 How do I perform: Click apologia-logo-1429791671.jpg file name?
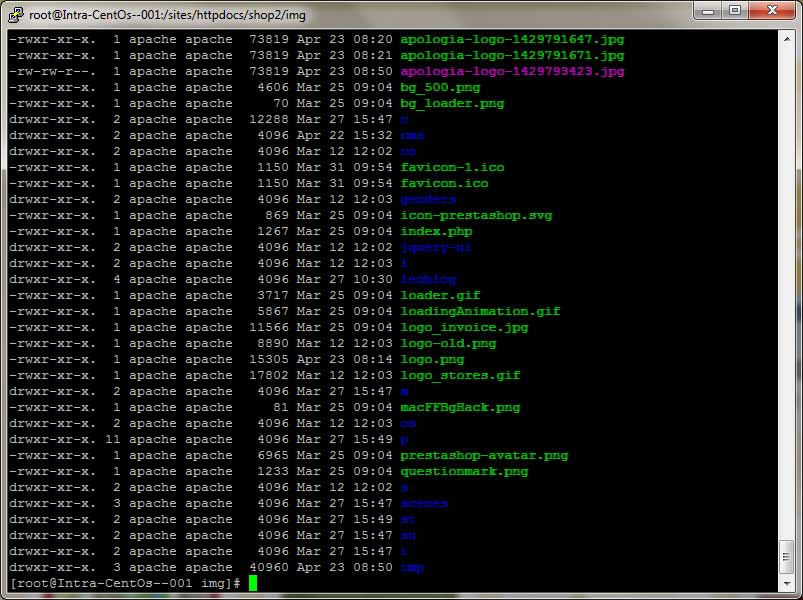point(512,55)
